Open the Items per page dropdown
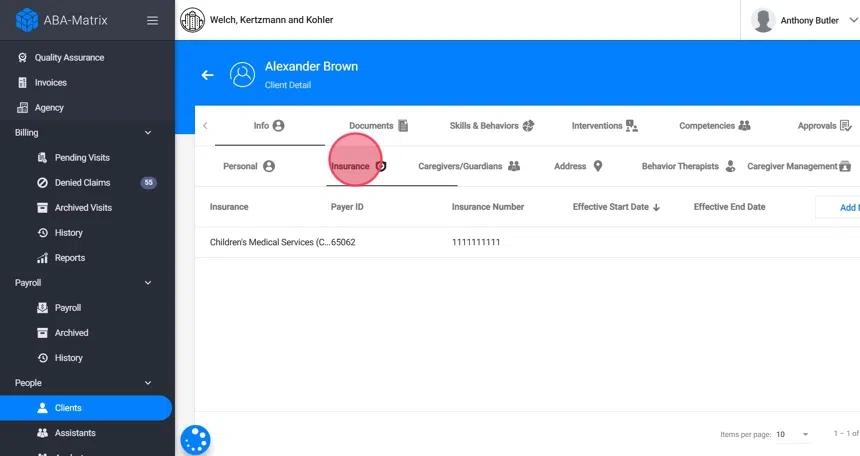860x456 pixels. (793, 434)
